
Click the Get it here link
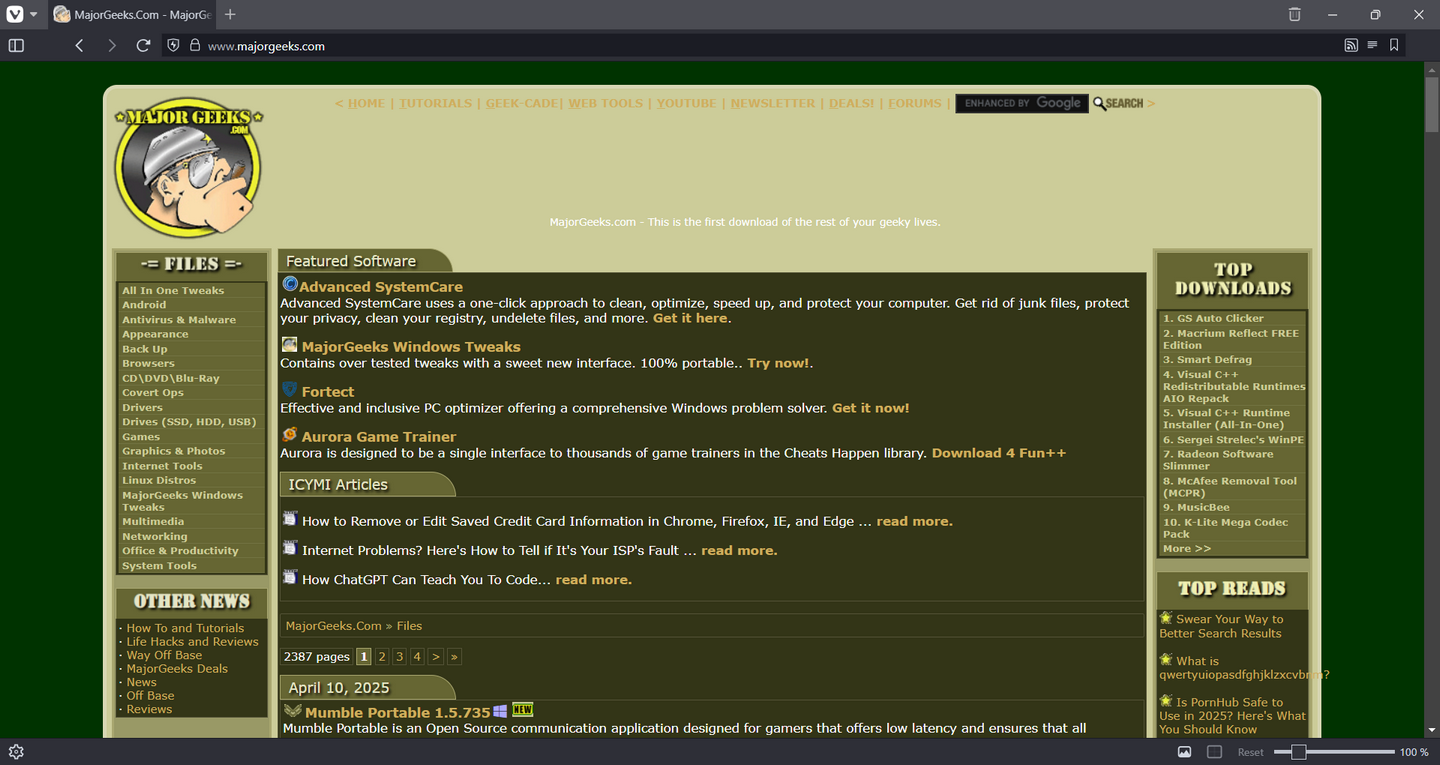pyautogui.click(x=690, y=318)
